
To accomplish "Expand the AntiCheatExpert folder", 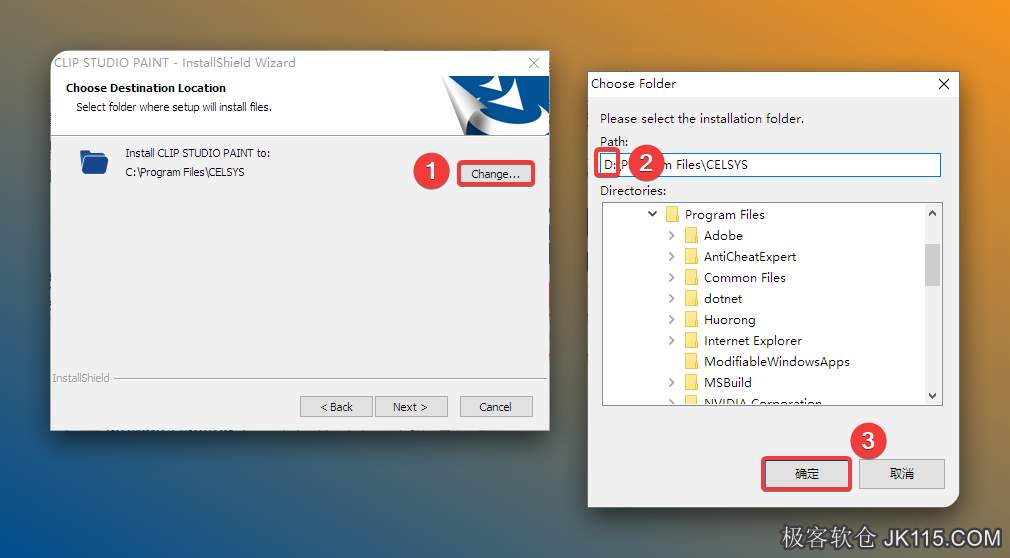I will 672,256.
